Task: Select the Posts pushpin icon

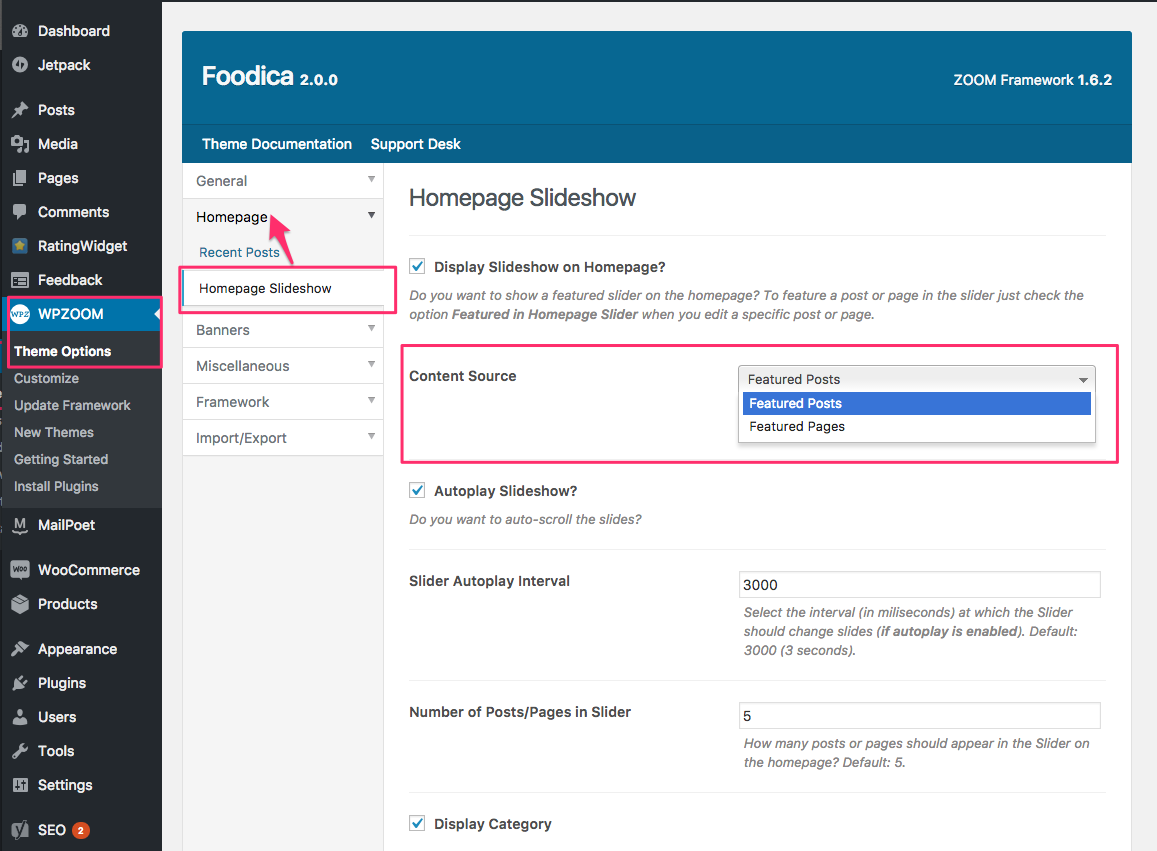Action: coord(20,110)
